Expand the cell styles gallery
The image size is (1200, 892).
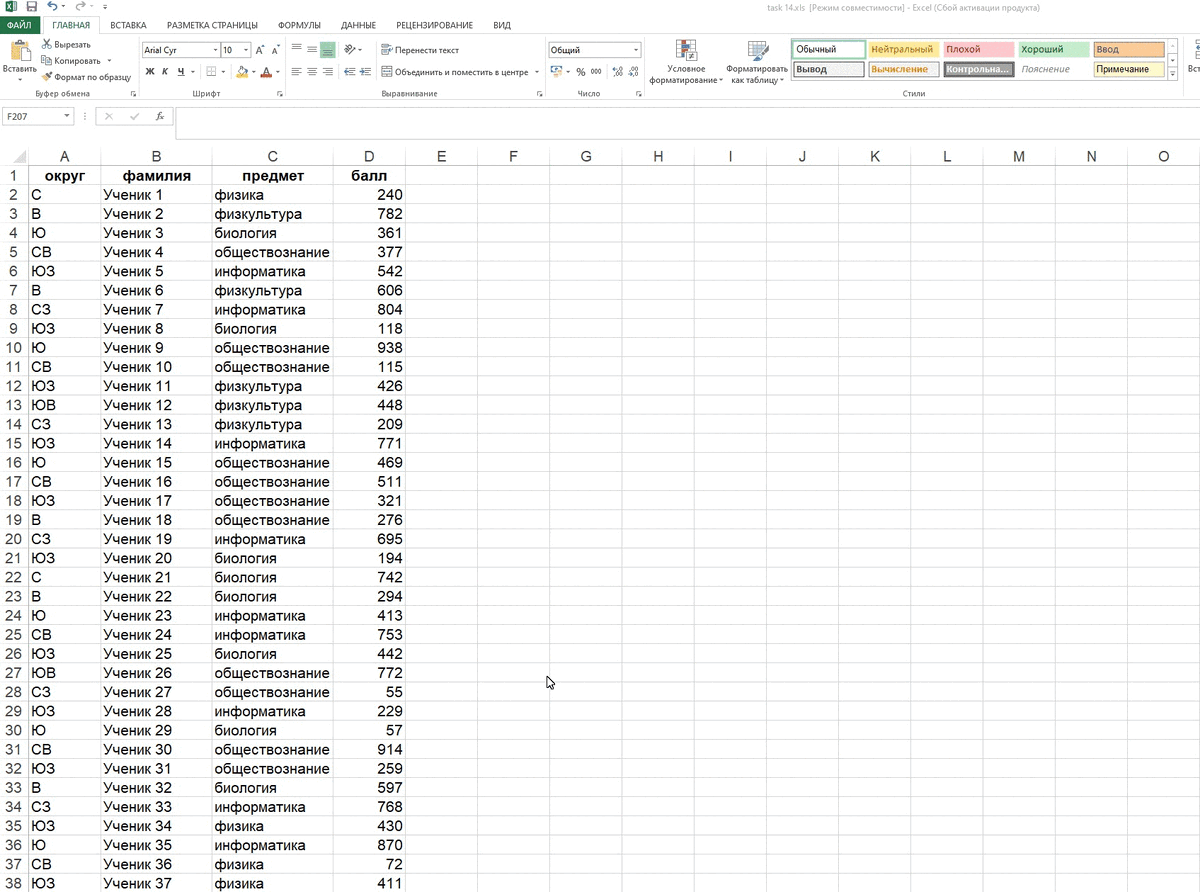point(1172,72)
